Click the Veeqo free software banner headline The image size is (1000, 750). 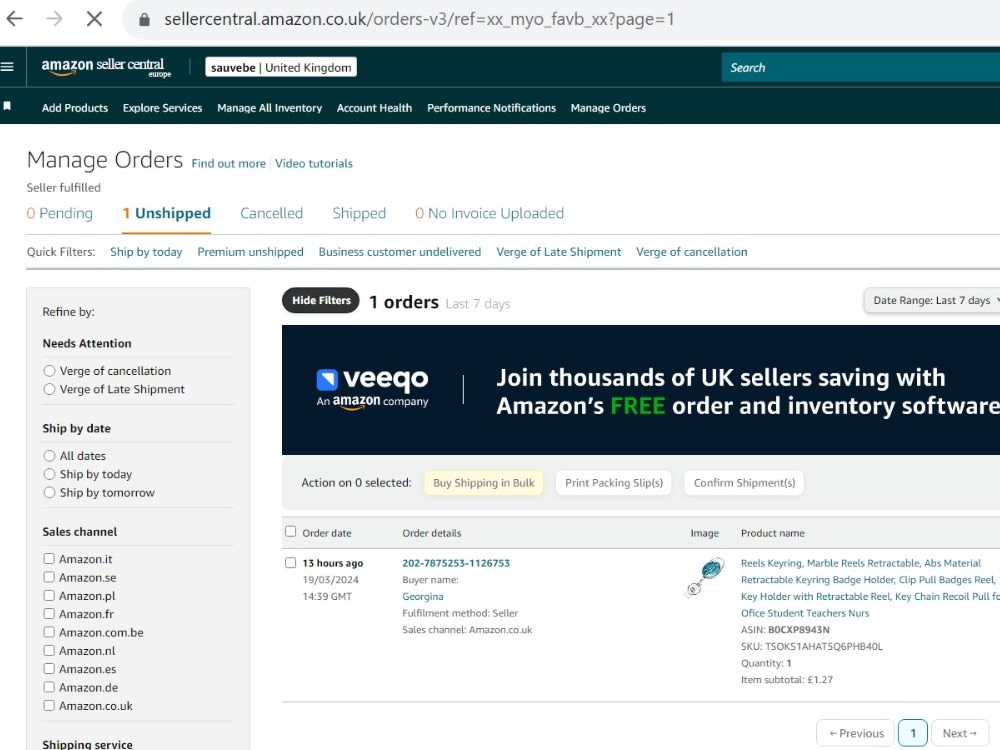coord(748,392)
